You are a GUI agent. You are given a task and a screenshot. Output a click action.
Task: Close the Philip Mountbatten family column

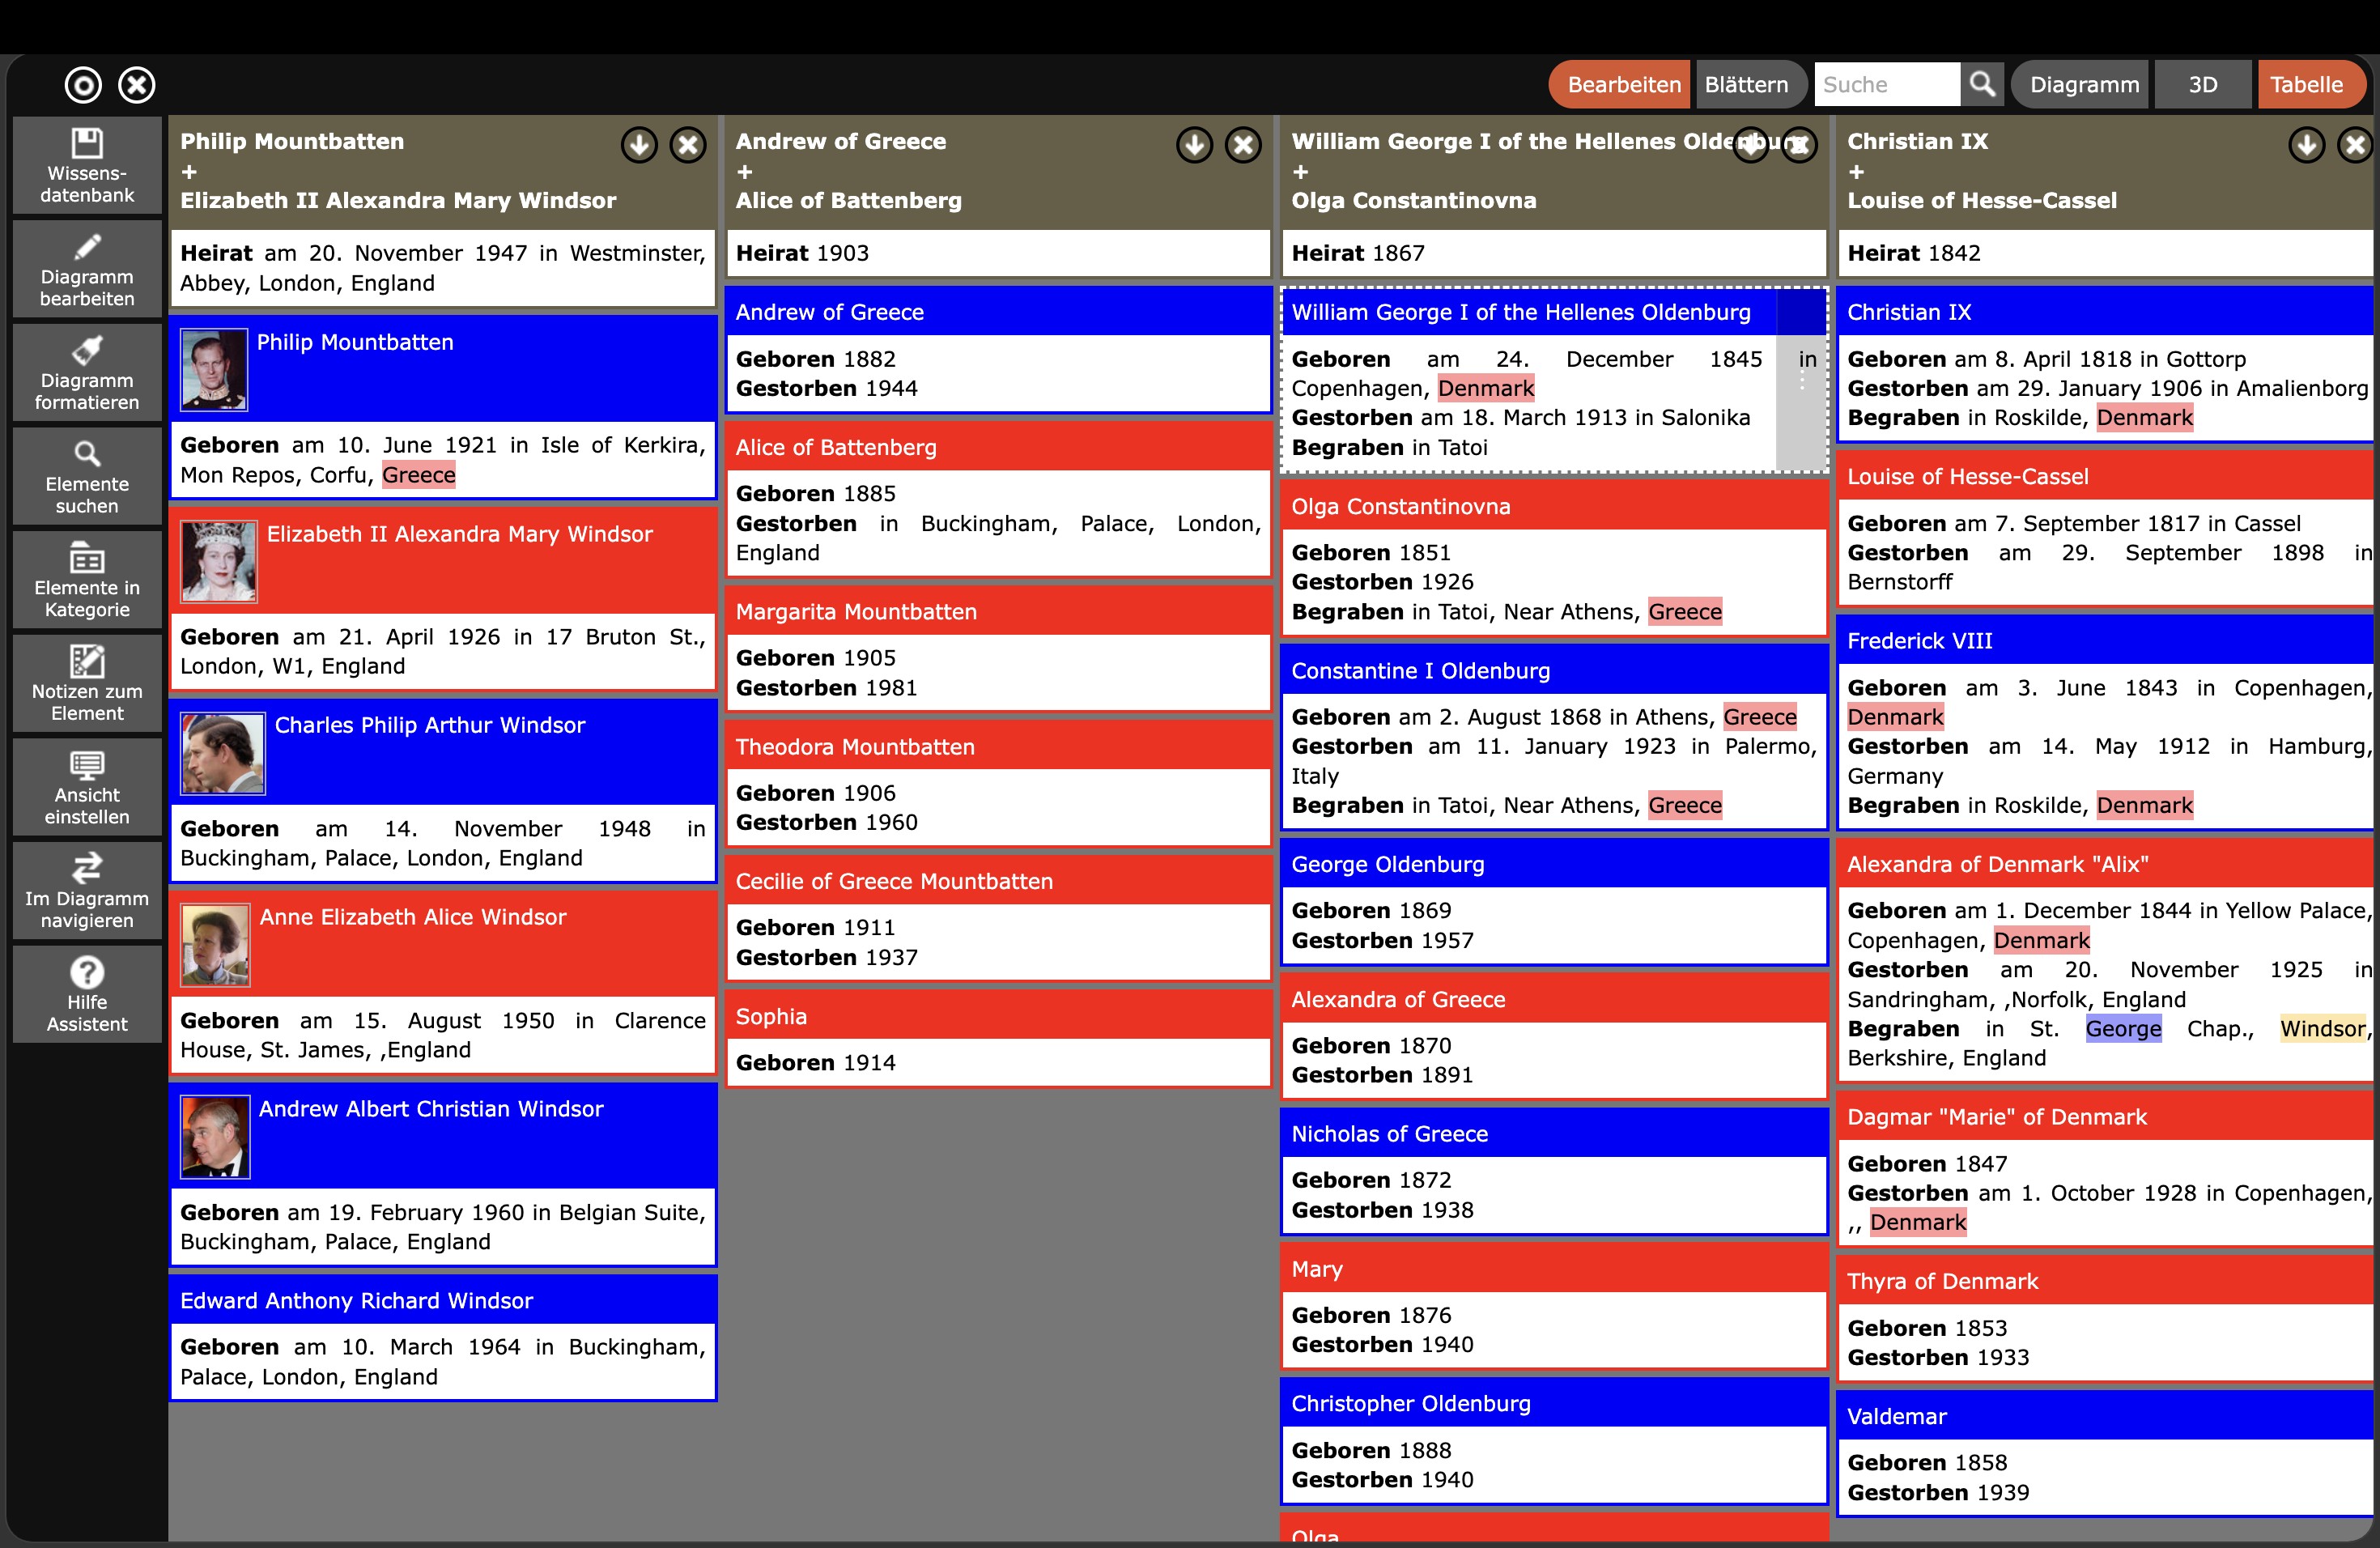pyautogui.click(x=688, y=145)
